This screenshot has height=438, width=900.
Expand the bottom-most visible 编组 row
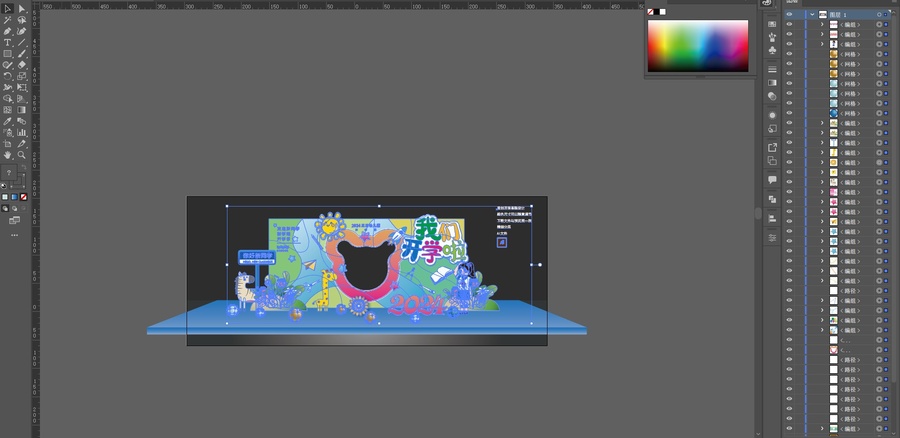(x=822, y=429)
